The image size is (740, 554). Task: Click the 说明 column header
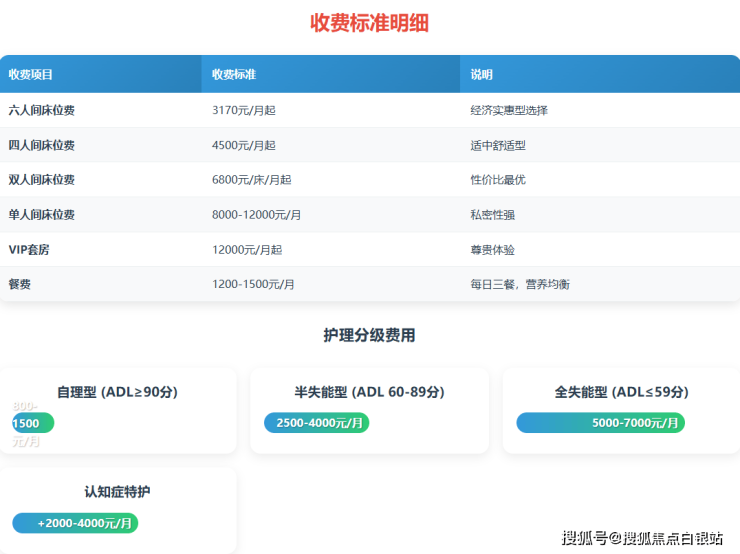click(x=482, y=75)
